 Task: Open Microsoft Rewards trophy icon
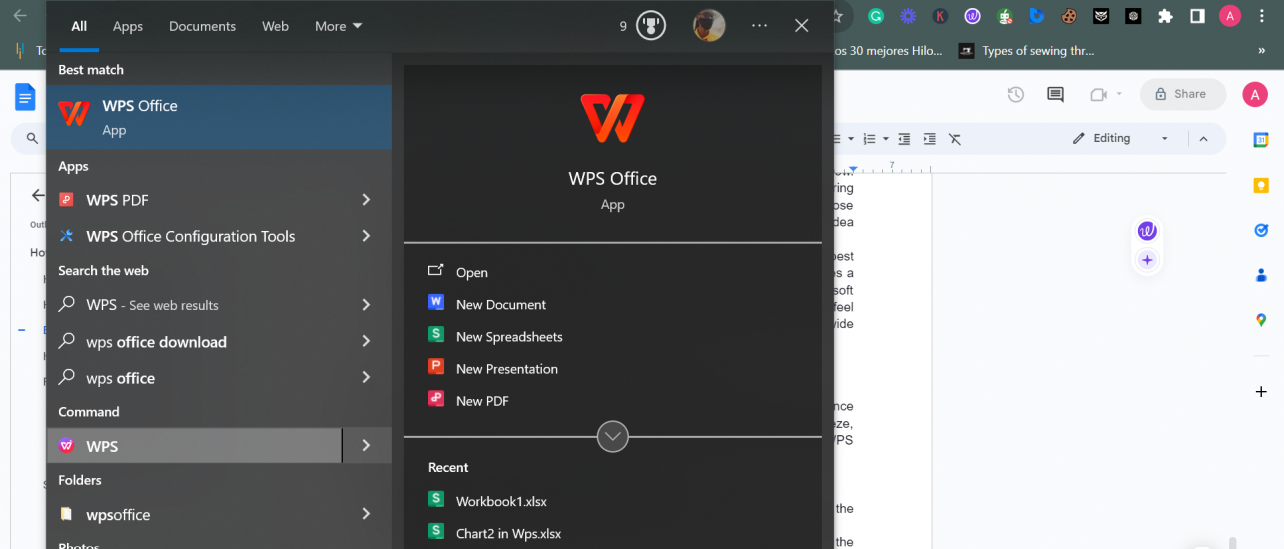click(x=651, y=26)
